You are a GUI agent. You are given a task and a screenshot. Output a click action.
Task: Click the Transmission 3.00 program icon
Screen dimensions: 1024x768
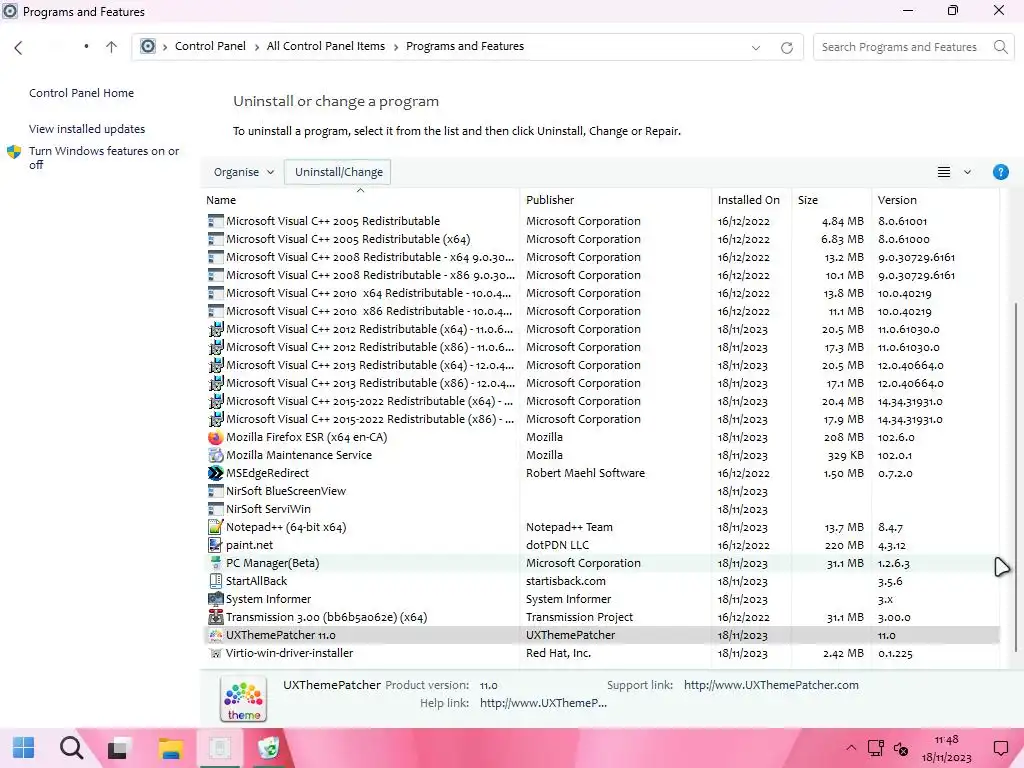pyautogui.click(x=216, y=616)
